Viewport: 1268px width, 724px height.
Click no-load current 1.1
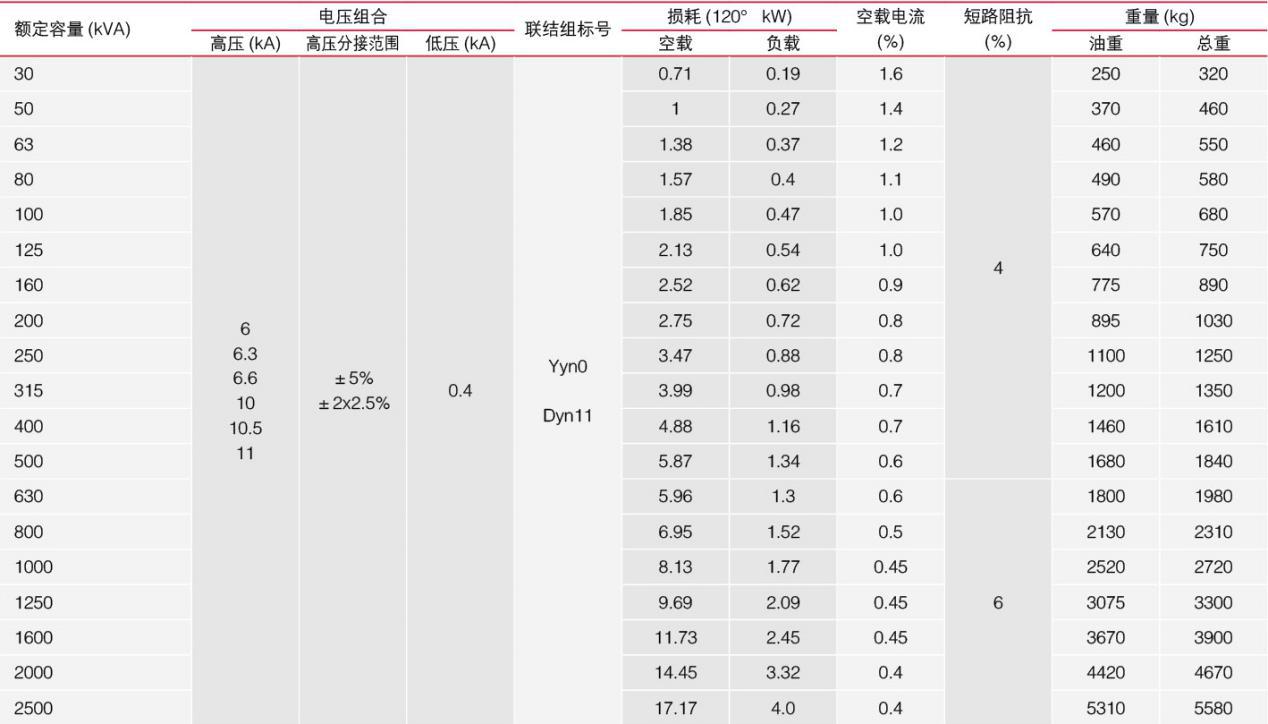890,179
